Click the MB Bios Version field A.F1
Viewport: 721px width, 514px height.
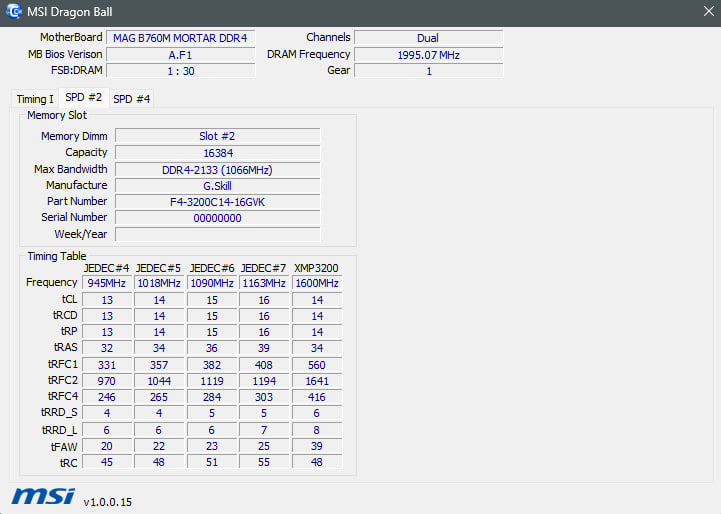point(180,55)
